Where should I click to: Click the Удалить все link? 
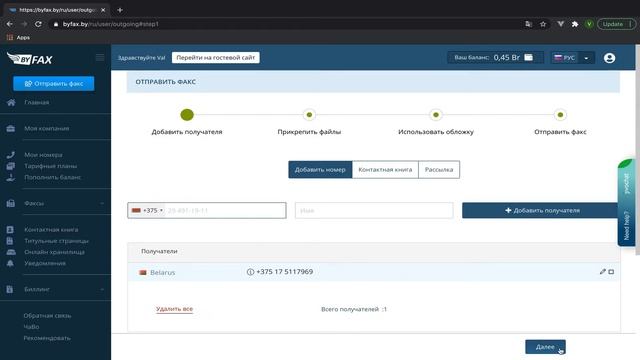point(174,309)
